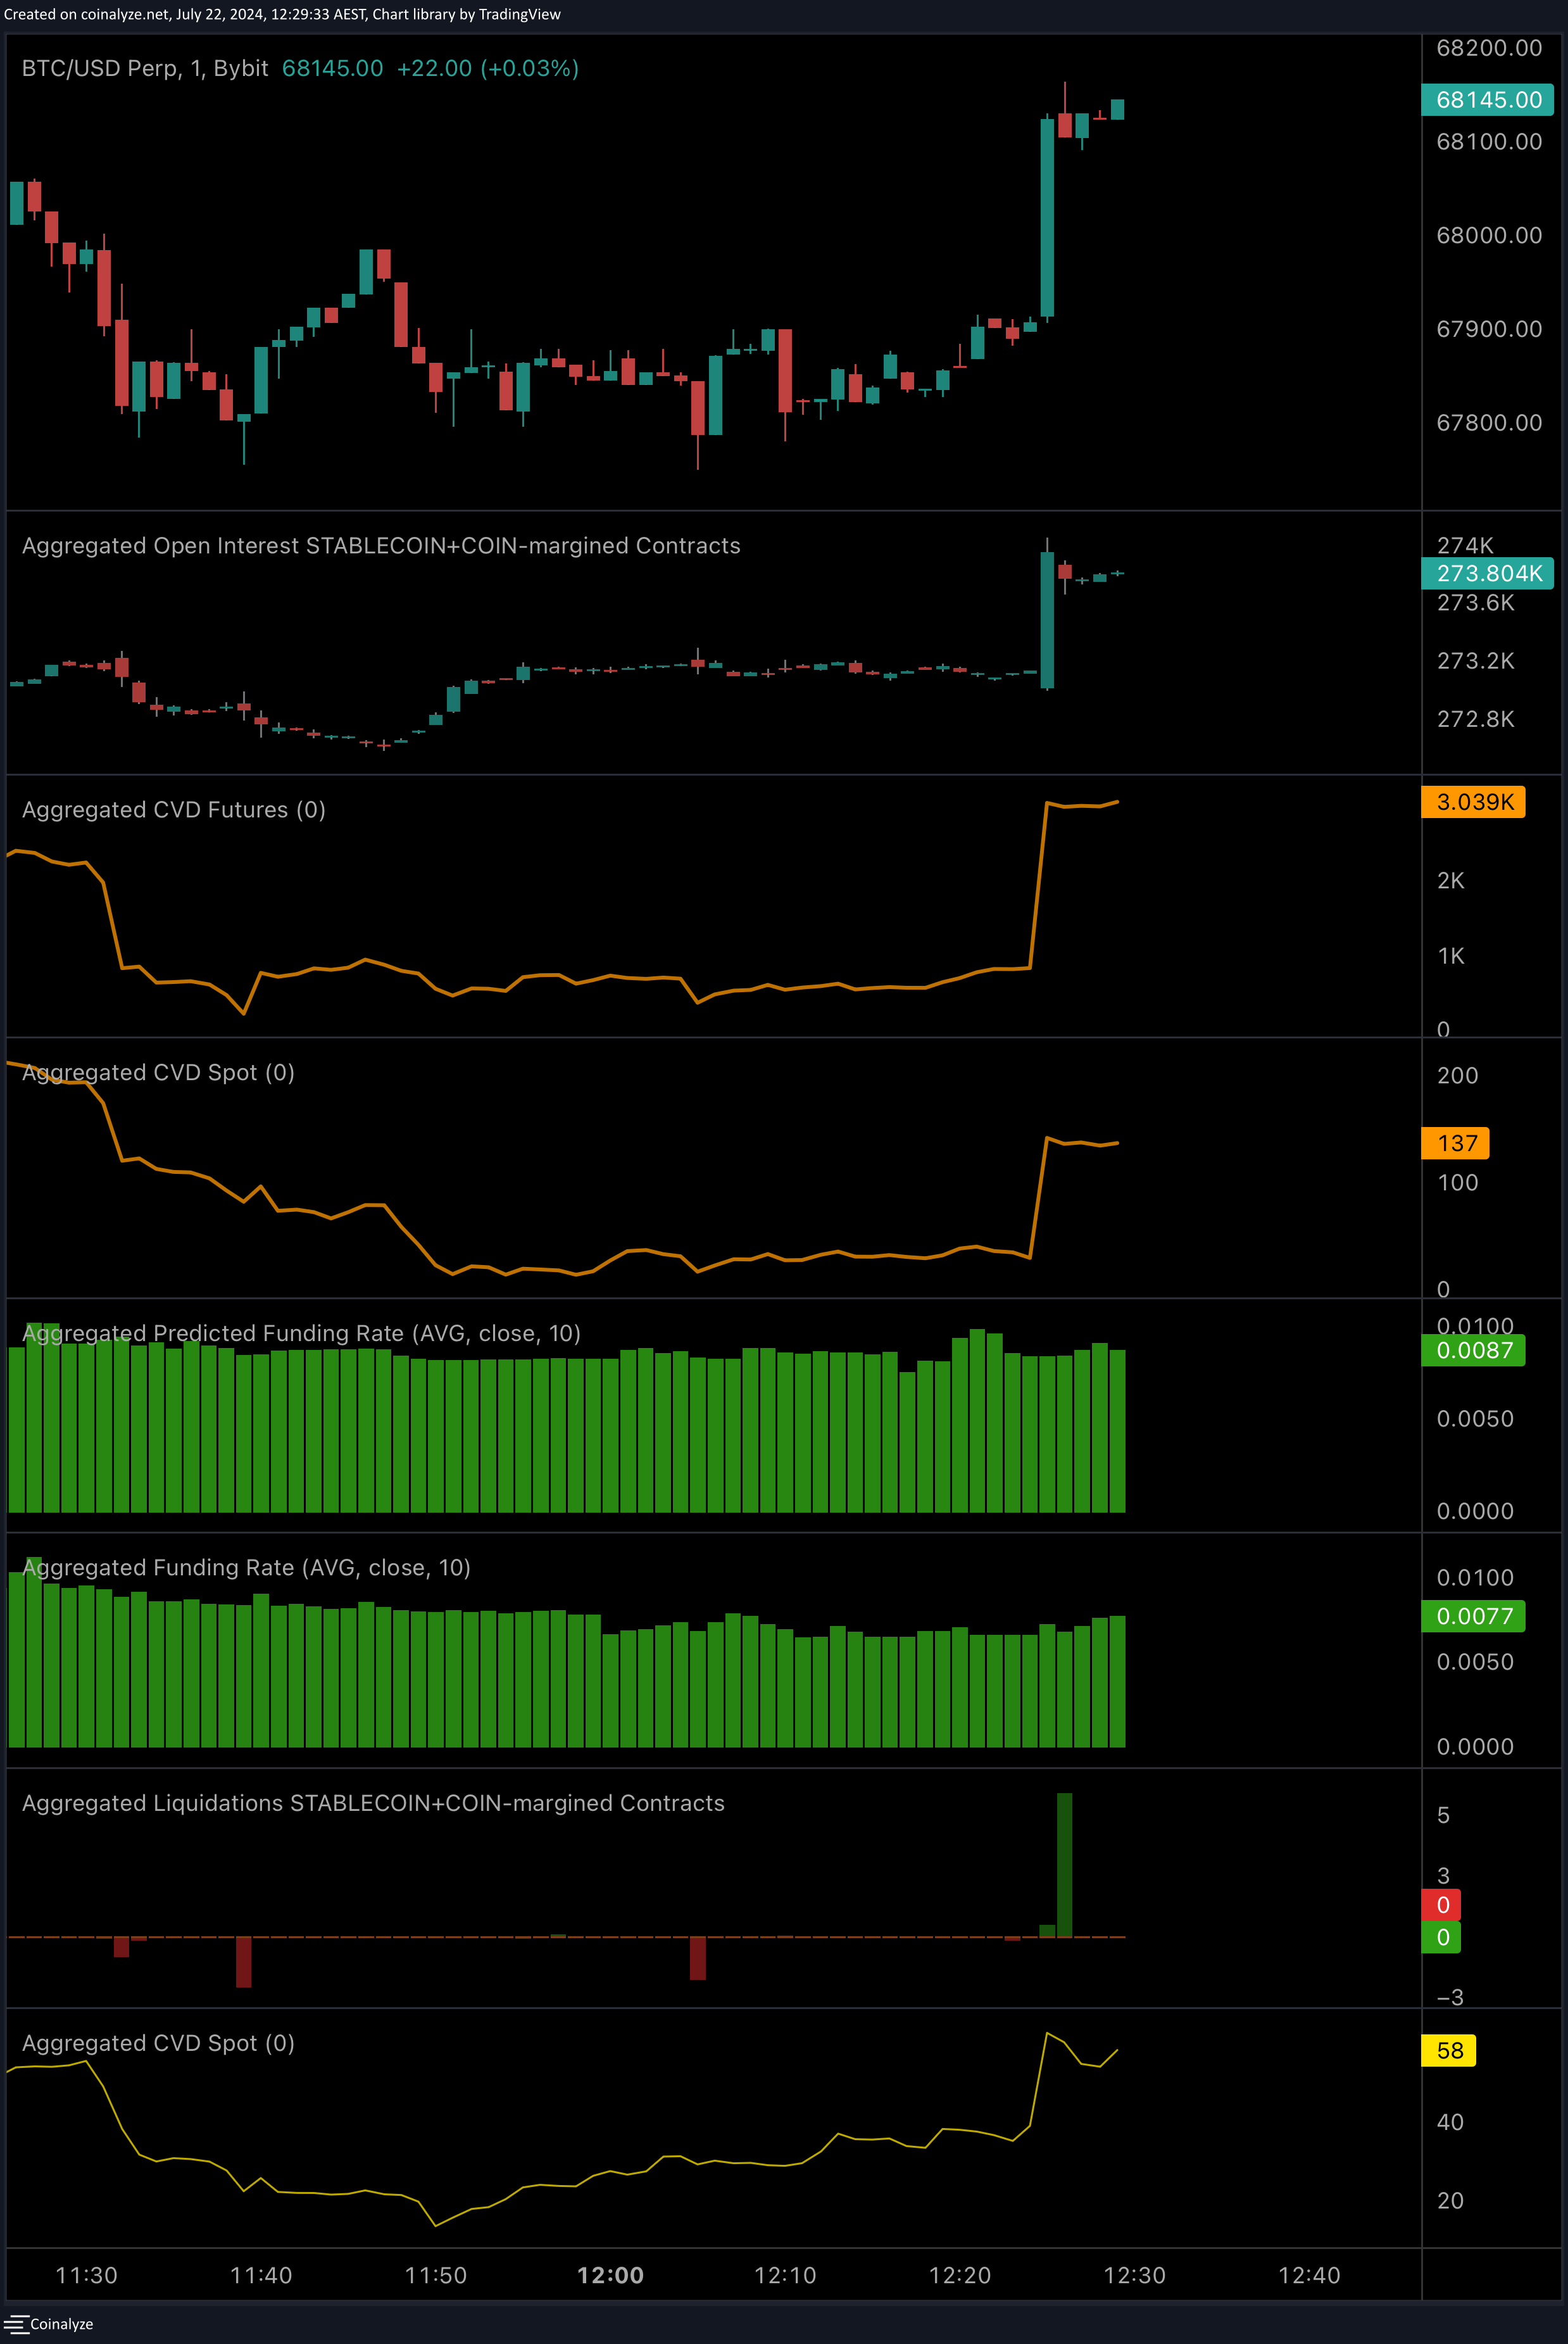Screen dimensions: 1568x2344
Task: Click the bottom yellow Aggregated CVD Spot title
Action: click(x=158, y=2043)
